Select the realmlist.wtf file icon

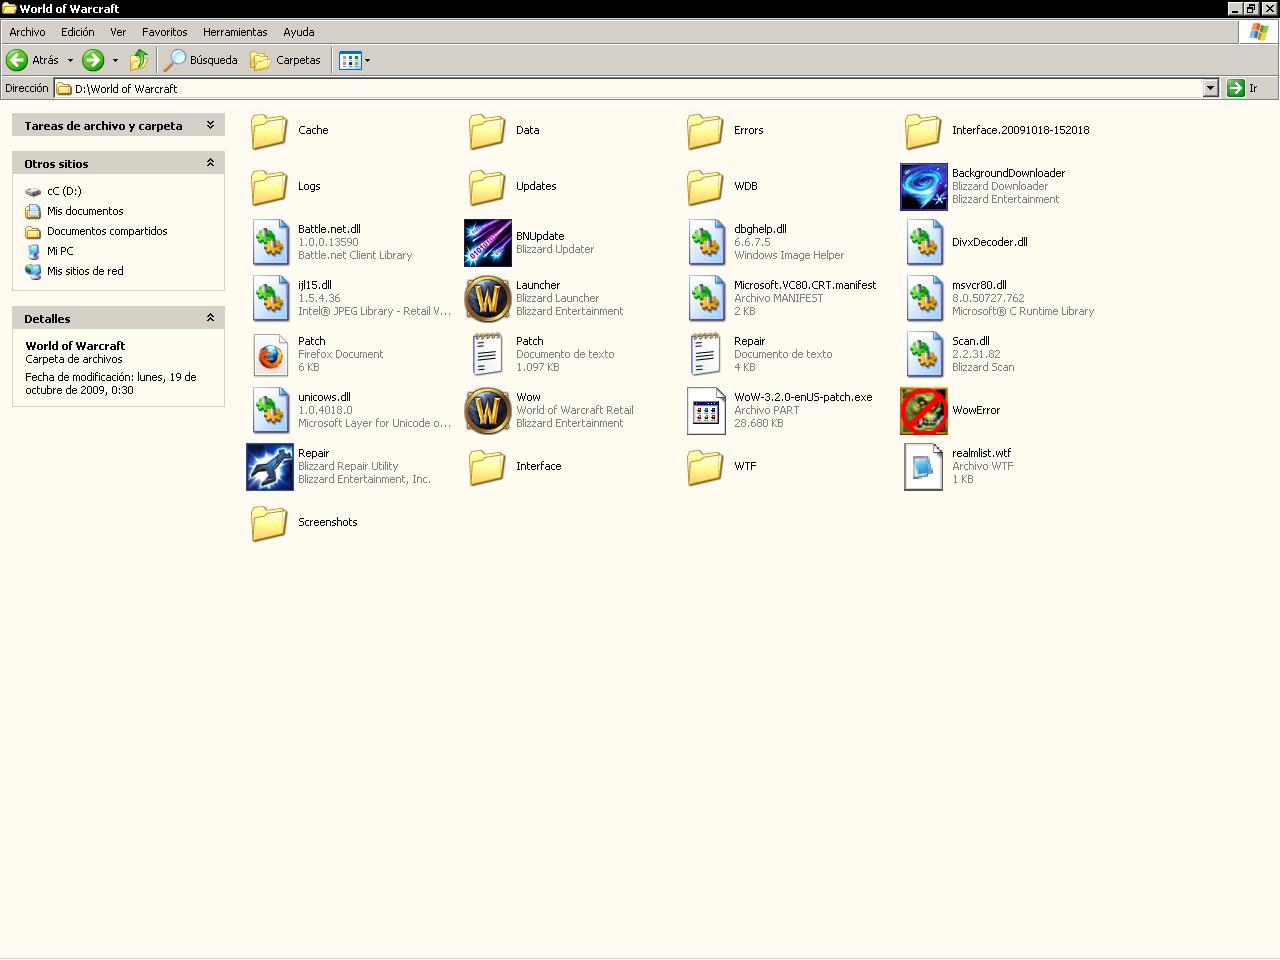924,467
